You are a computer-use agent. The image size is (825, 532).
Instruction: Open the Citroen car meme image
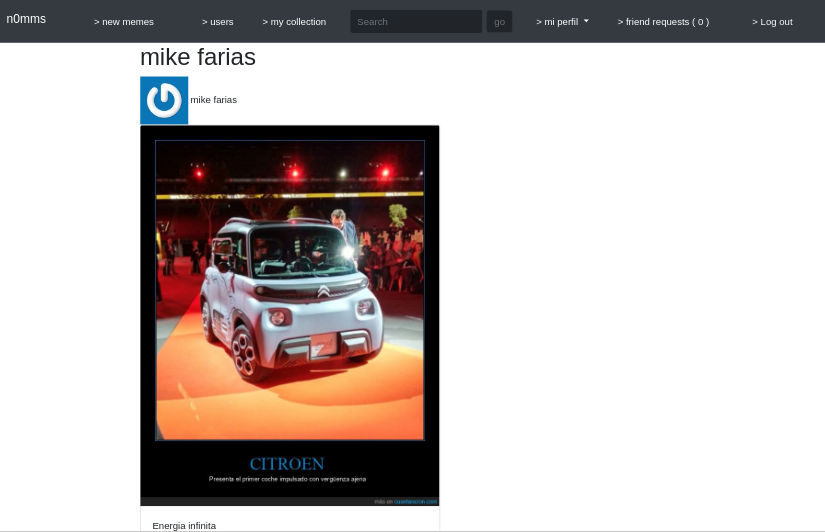point(289,316)
